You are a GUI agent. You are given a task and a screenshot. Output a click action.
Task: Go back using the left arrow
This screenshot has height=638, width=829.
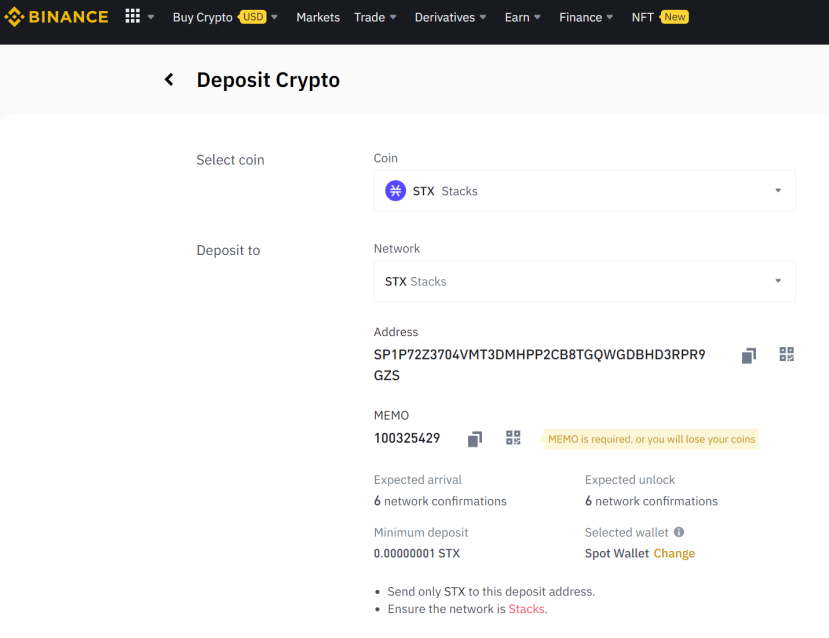[169, 80]
